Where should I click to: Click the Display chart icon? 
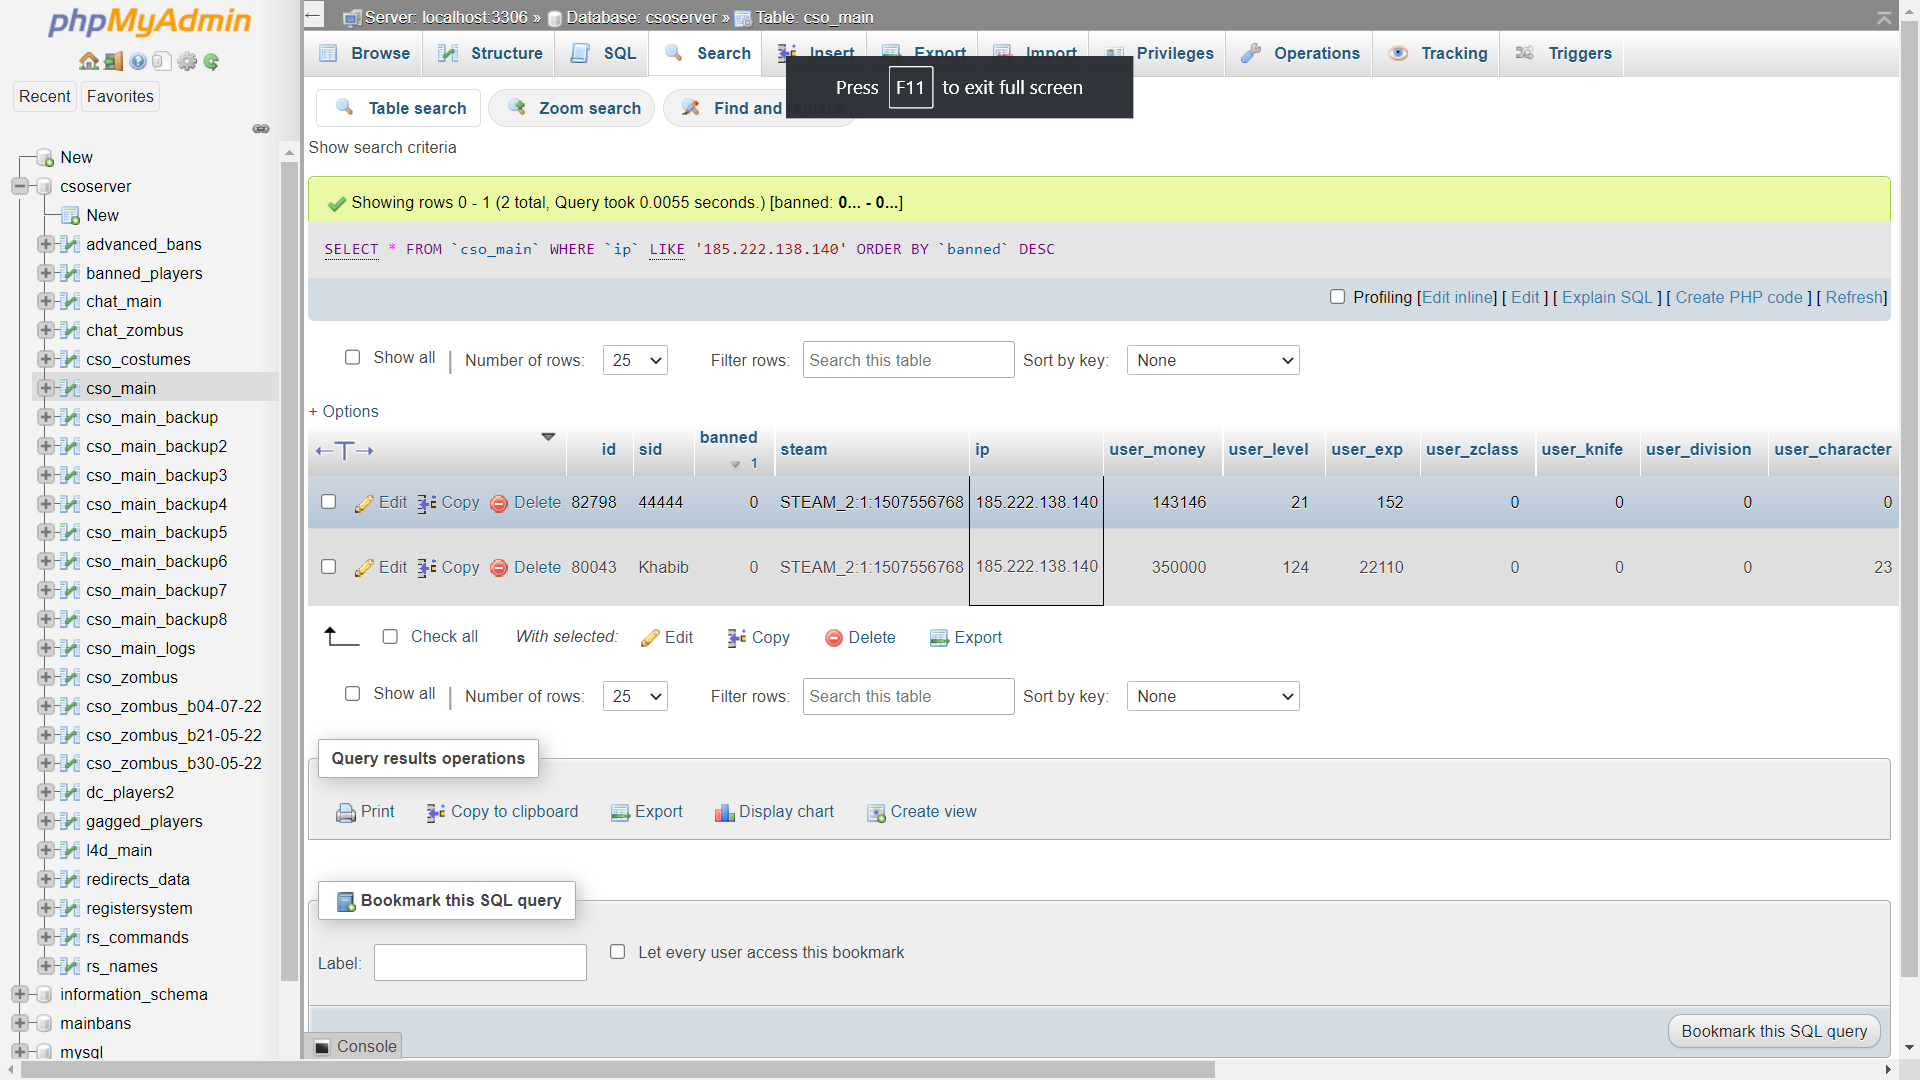point(724,813)
